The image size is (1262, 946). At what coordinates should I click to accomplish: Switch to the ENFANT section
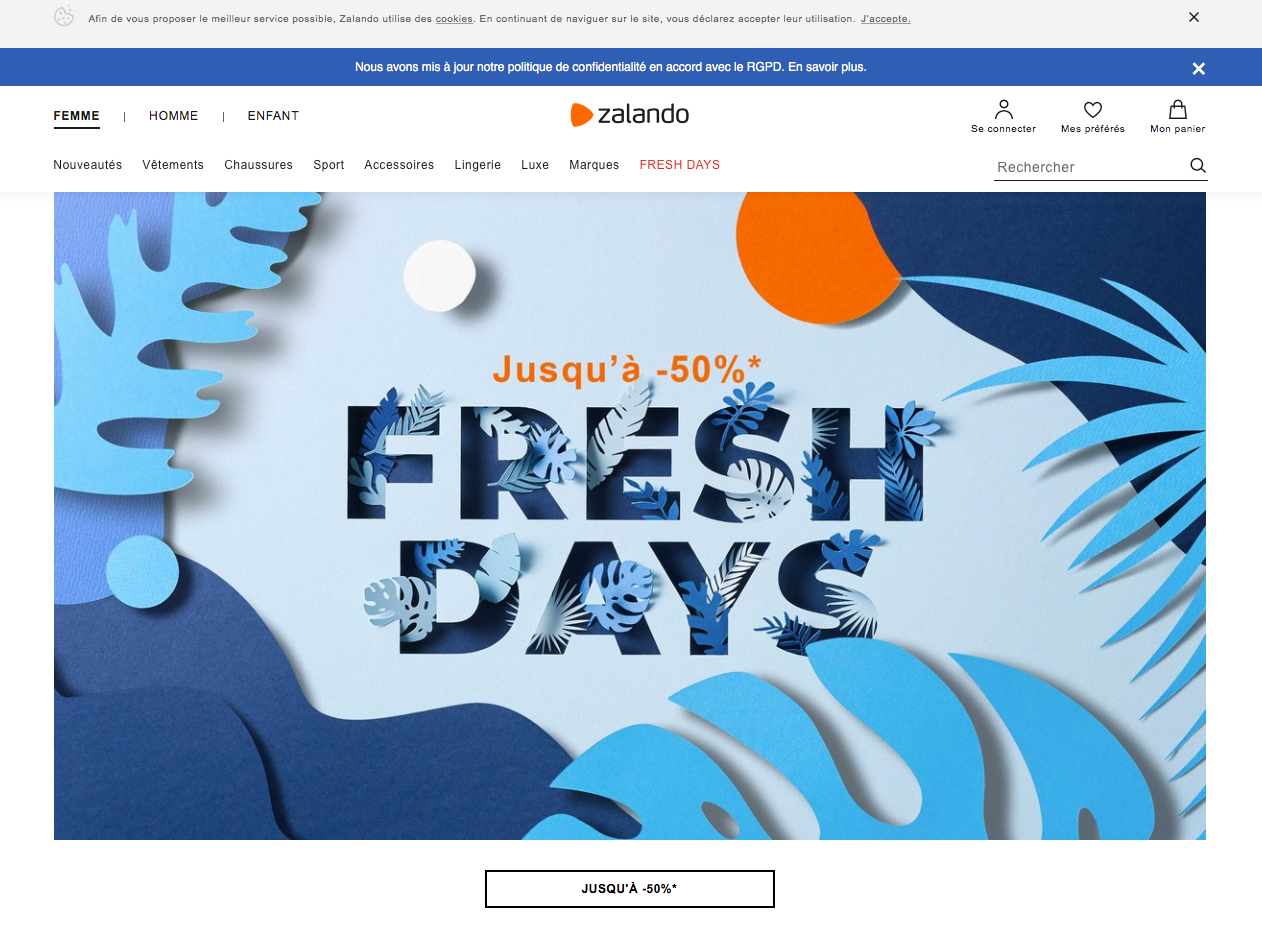coord(273,116)
